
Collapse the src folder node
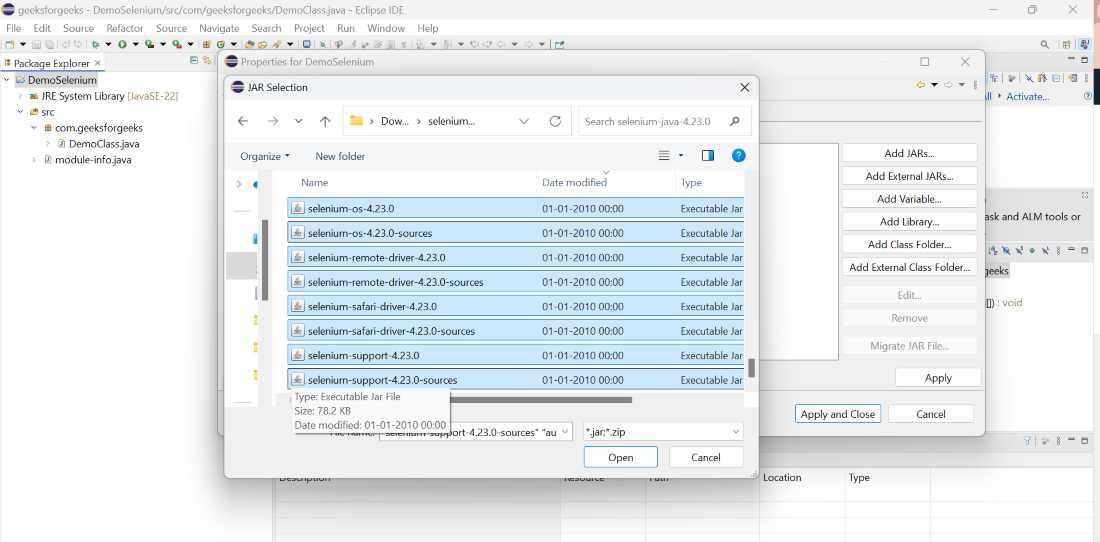pos(20,112)
